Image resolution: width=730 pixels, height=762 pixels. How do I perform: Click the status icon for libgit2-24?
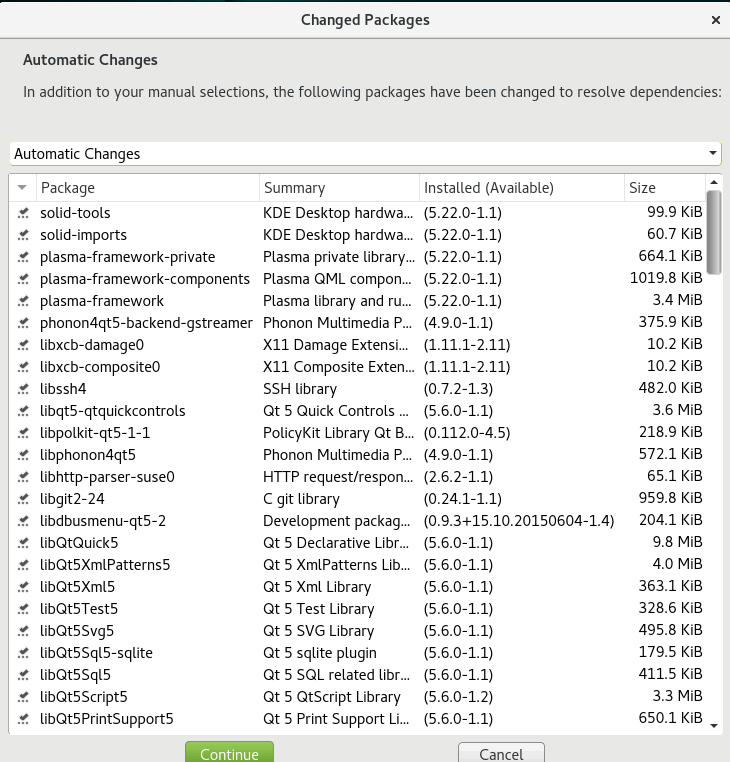(23, 499)
